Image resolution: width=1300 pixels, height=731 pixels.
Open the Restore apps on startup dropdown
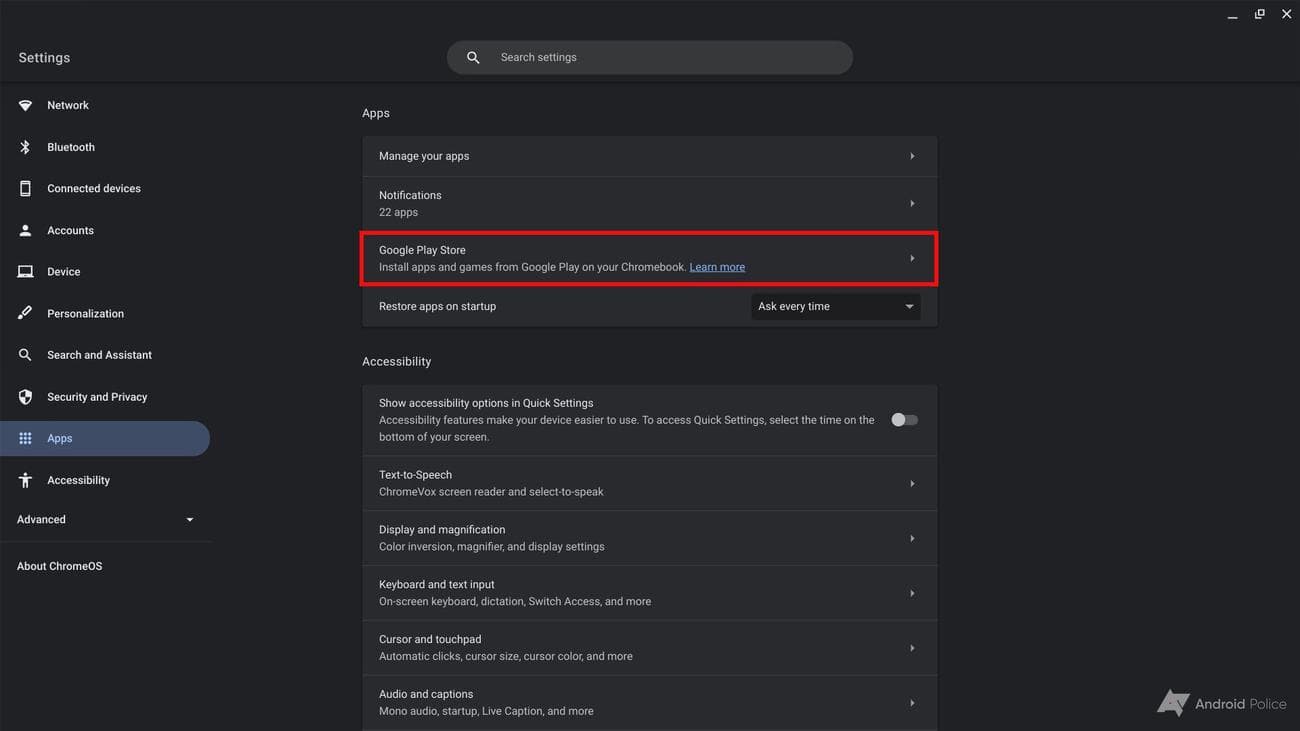[x=835, y=306]
